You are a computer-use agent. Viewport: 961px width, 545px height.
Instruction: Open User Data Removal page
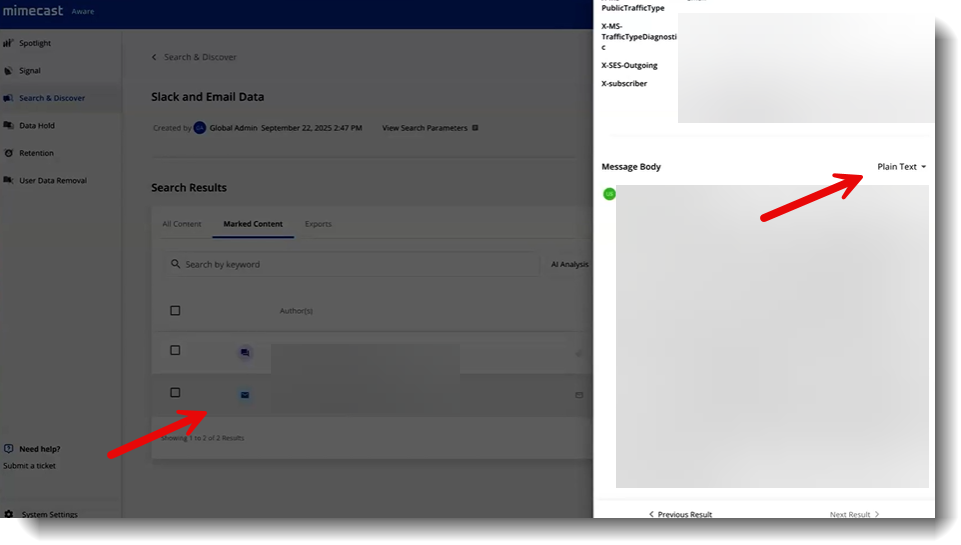(52, 181)
